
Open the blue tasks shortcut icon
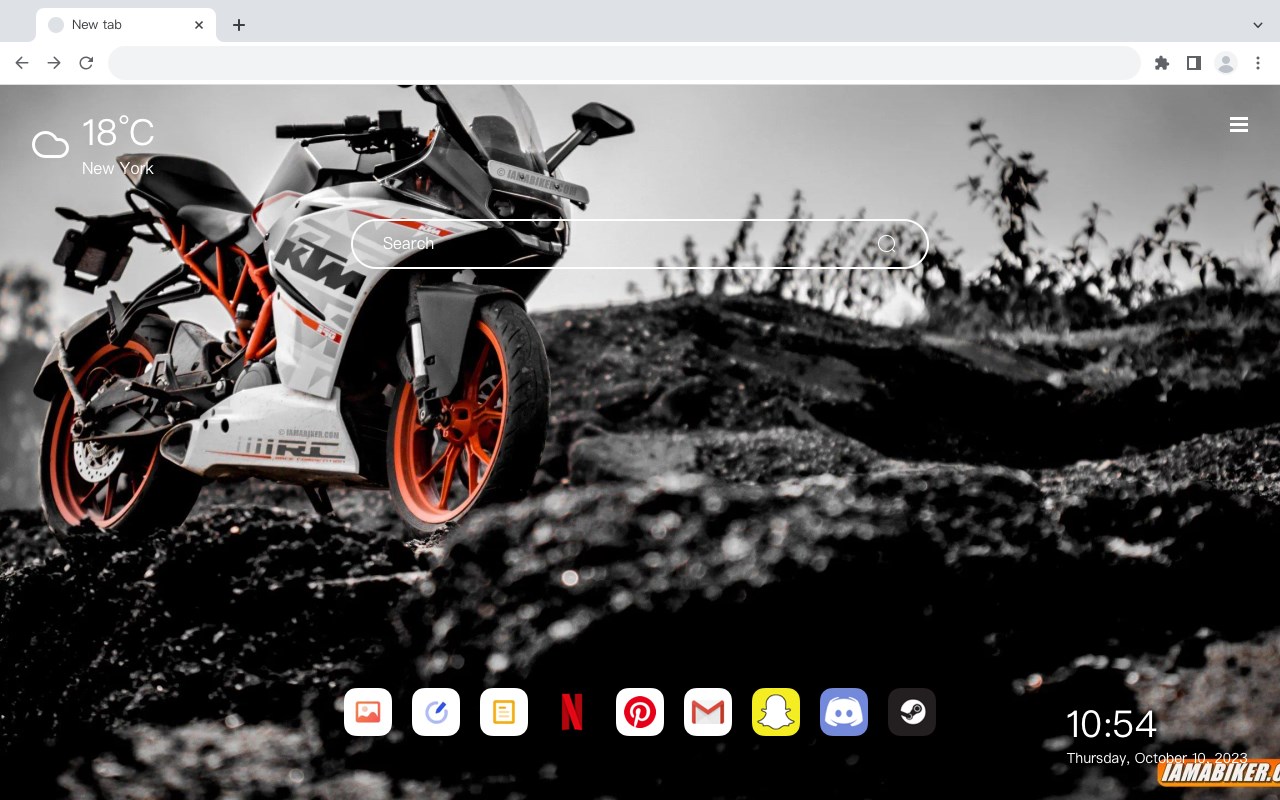(436, 712)
